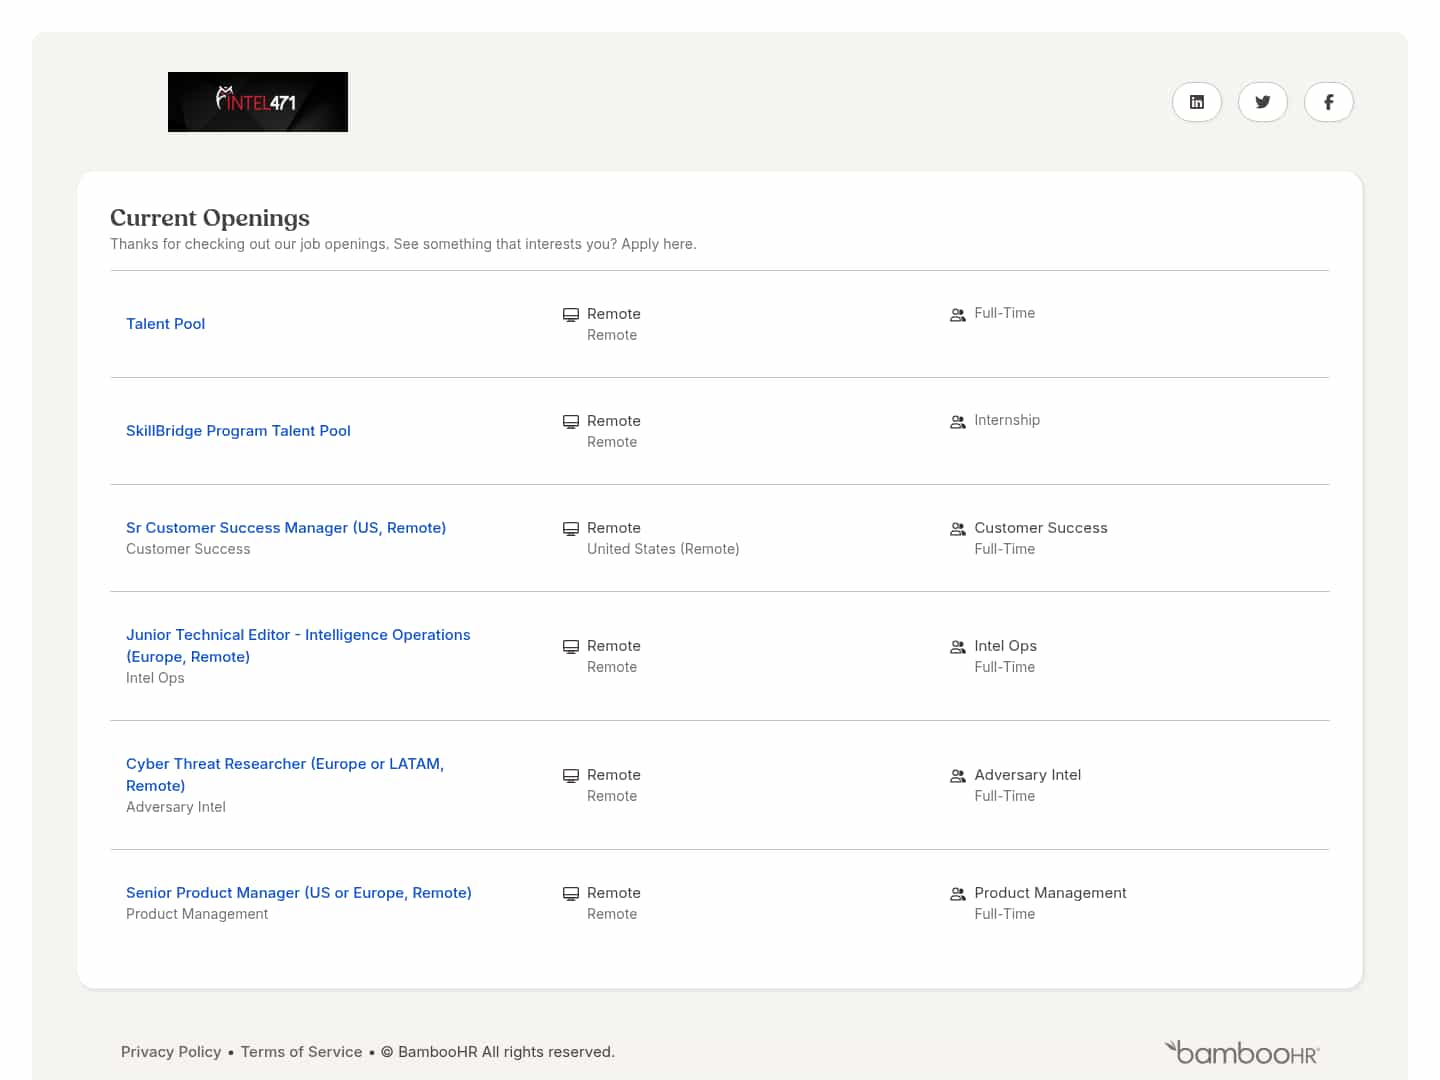Open the Twitter social icon
1440x1080 pixels.
[1262, 102]
